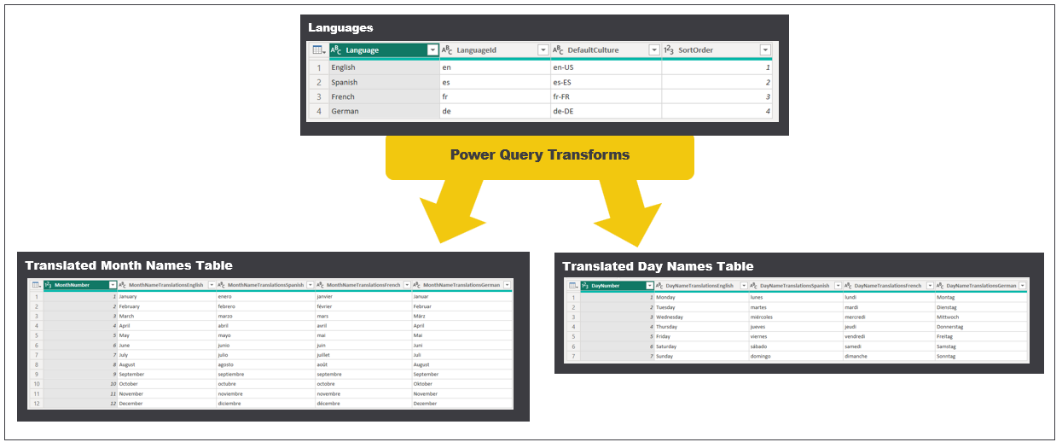Select the Language column header
The image size is (1062, 448).
point(384,50)
